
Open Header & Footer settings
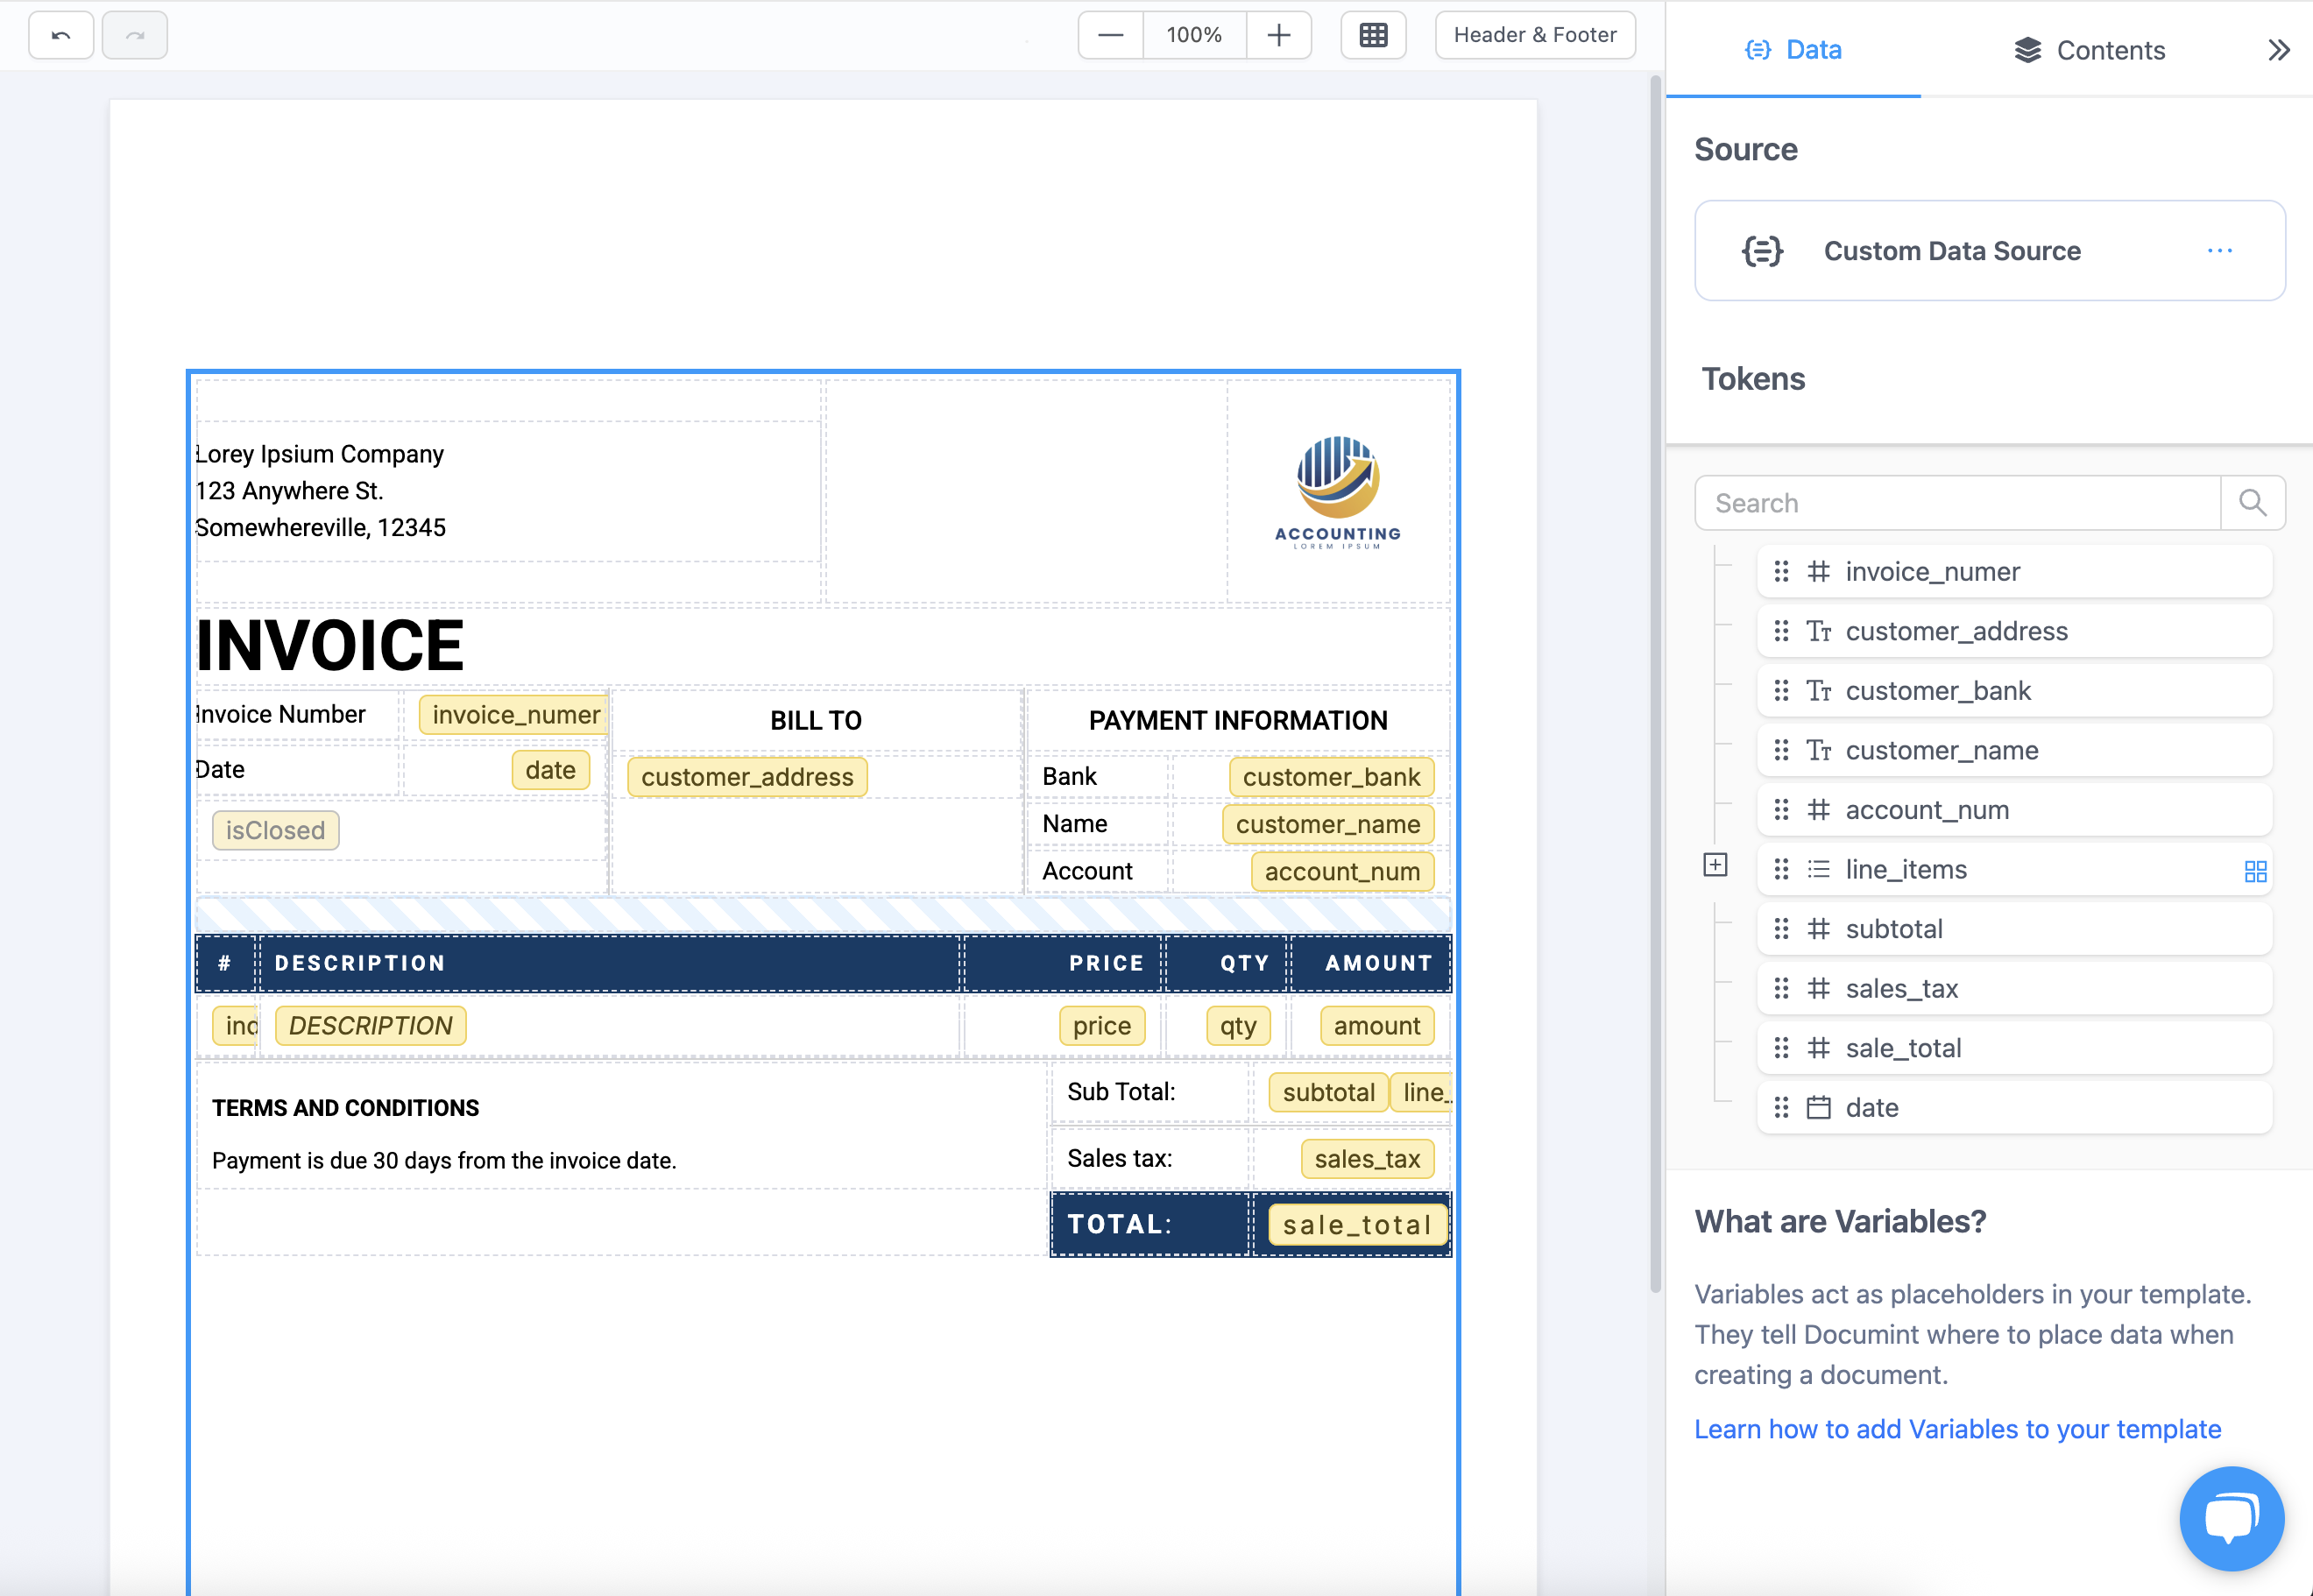tap(1534, 35)
